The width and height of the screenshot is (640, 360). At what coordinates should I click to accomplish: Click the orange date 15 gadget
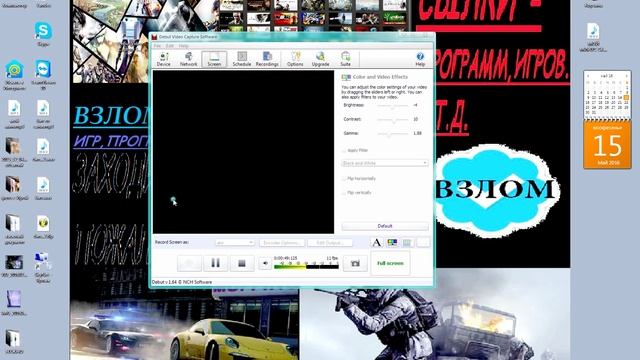point(607,145)
